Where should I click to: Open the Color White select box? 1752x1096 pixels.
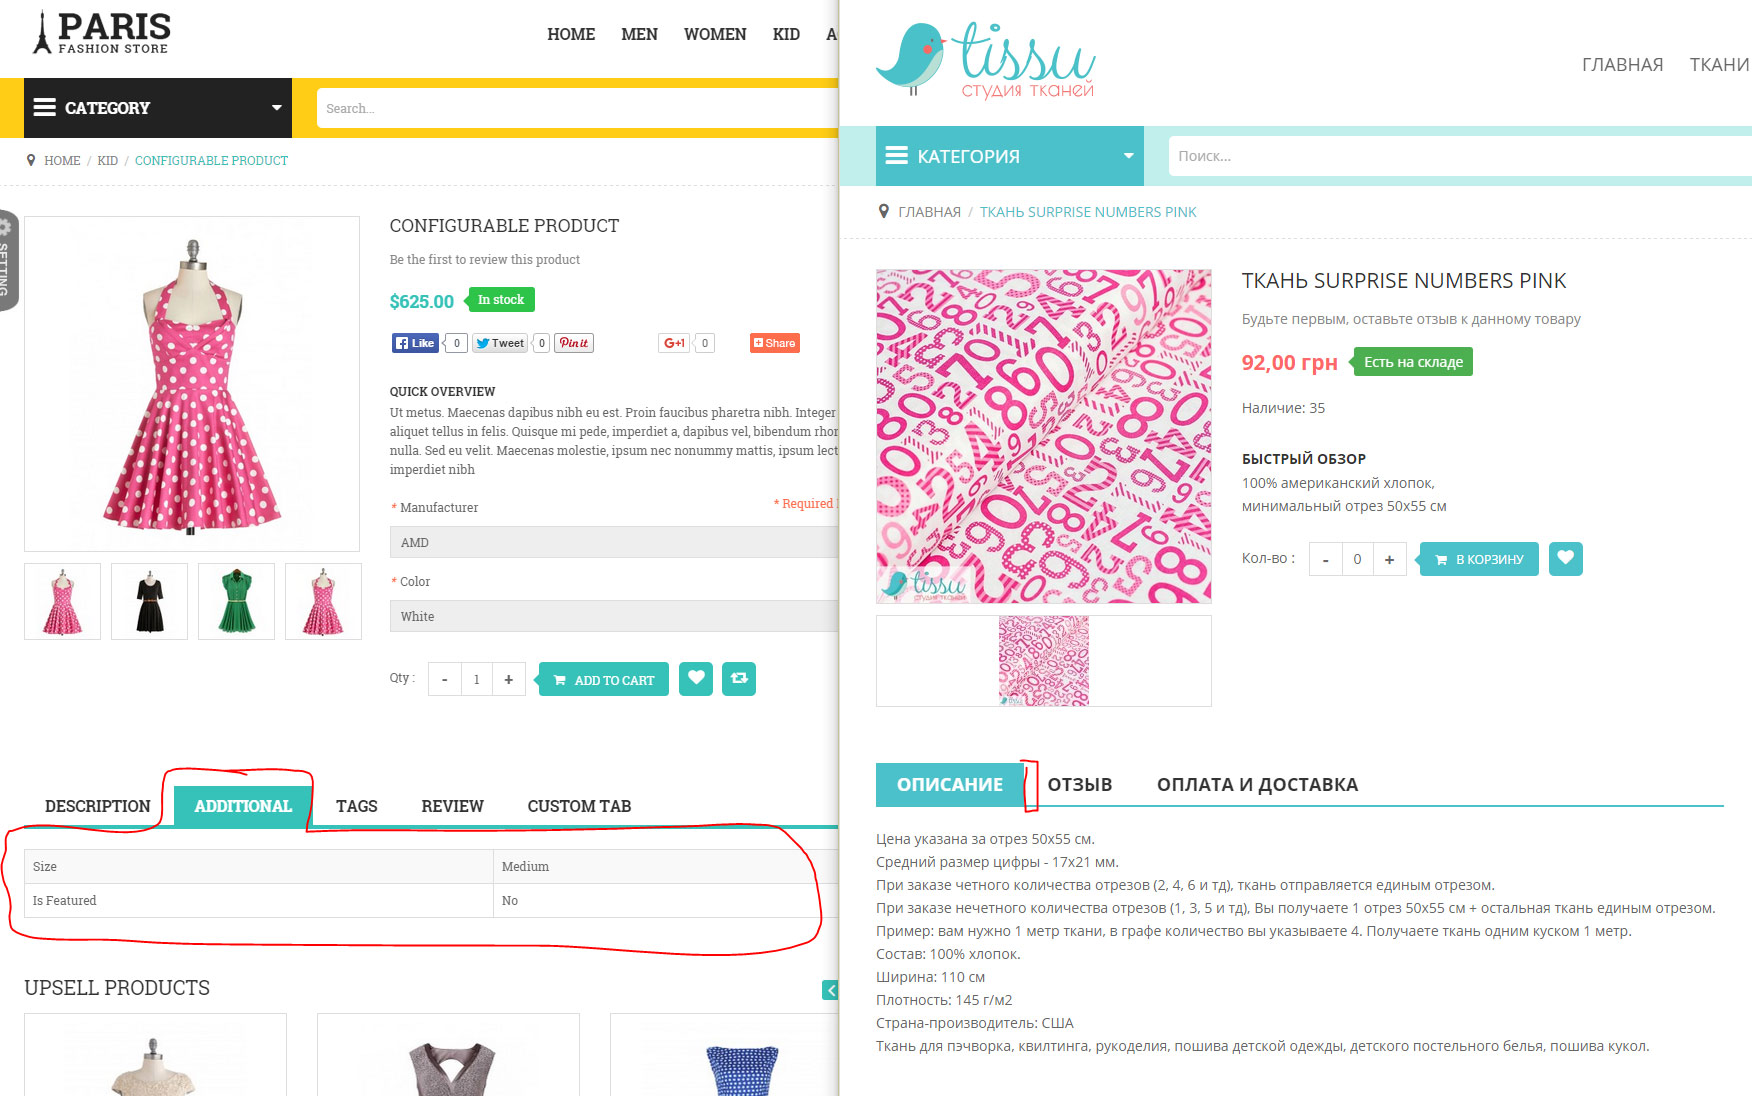pyautogui.click(x=614, y=616)
